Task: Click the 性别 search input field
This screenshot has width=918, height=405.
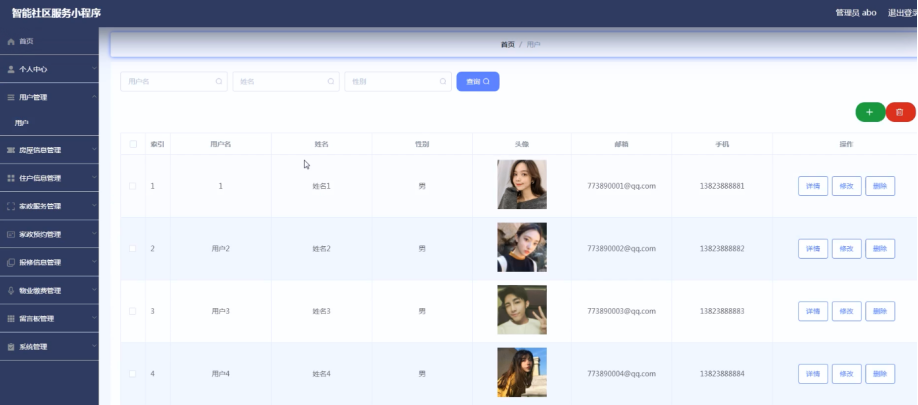Action: [398, 81]
